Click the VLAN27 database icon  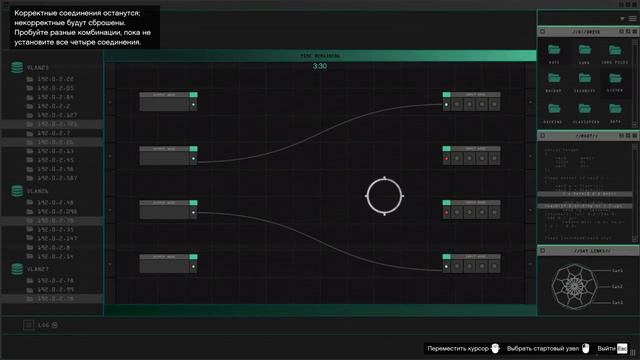pyautogui.click(x=17, y=269)
